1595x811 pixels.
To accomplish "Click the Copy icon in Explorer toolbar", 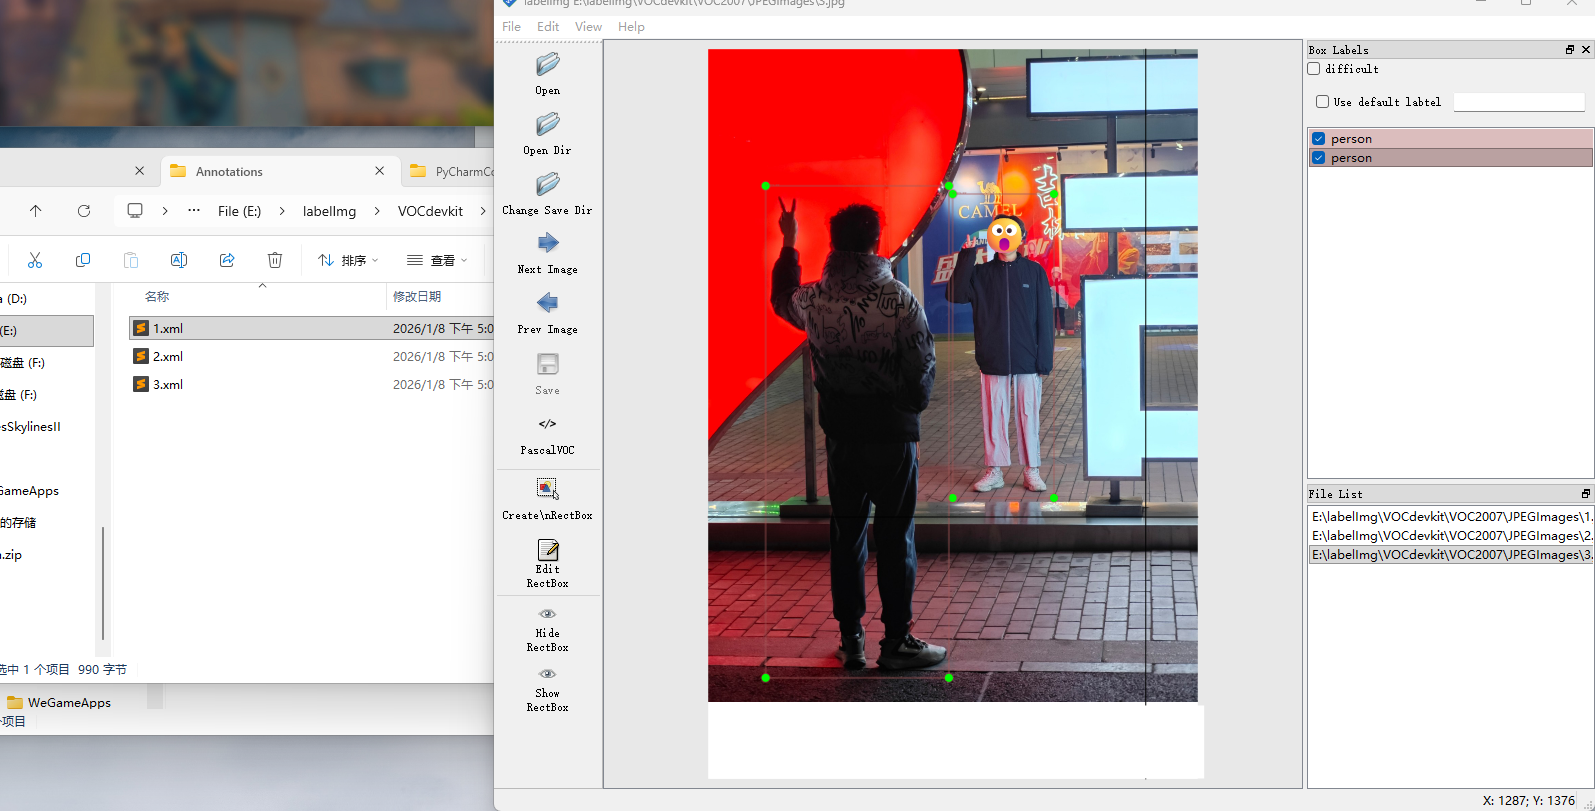I will [83, 260].
